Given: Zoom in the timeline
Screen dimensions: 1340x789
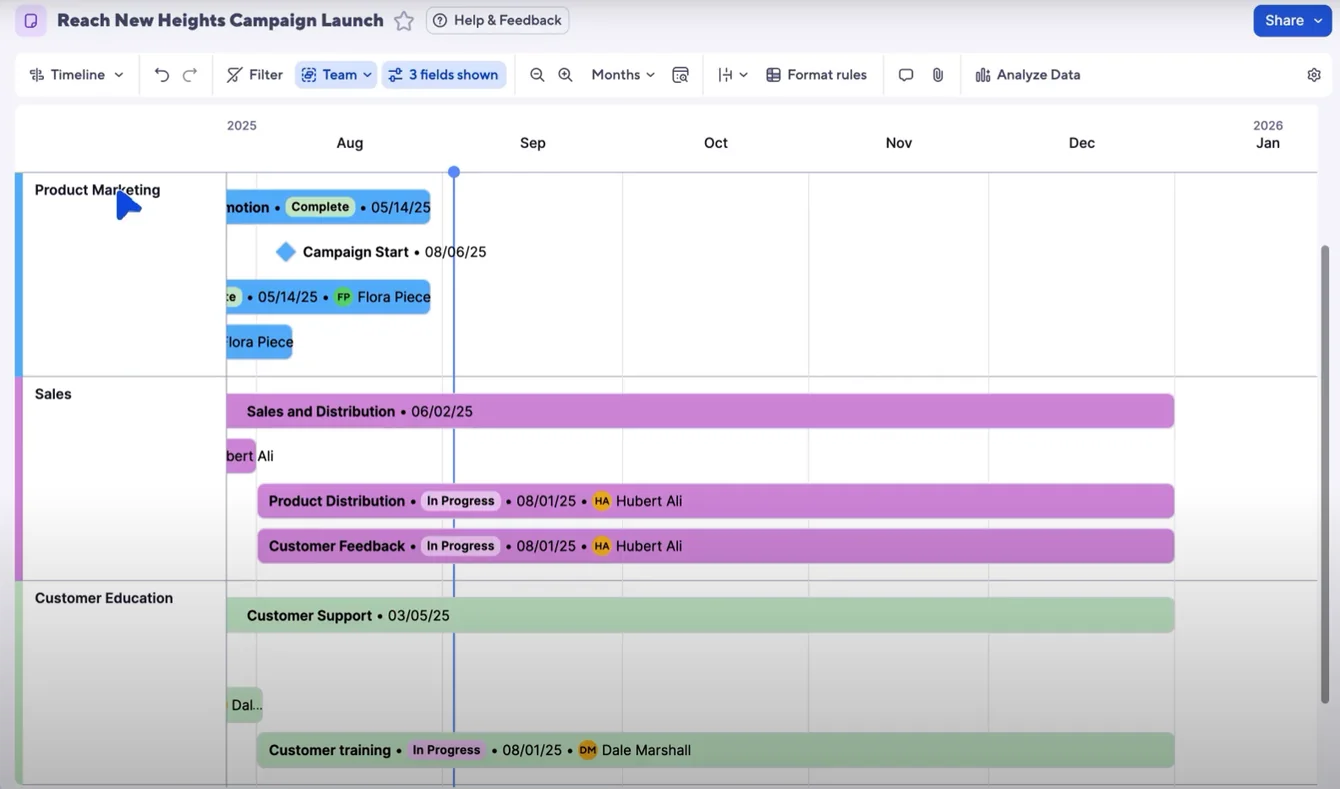Looking at the screenshot, I should tap(565, 75).
